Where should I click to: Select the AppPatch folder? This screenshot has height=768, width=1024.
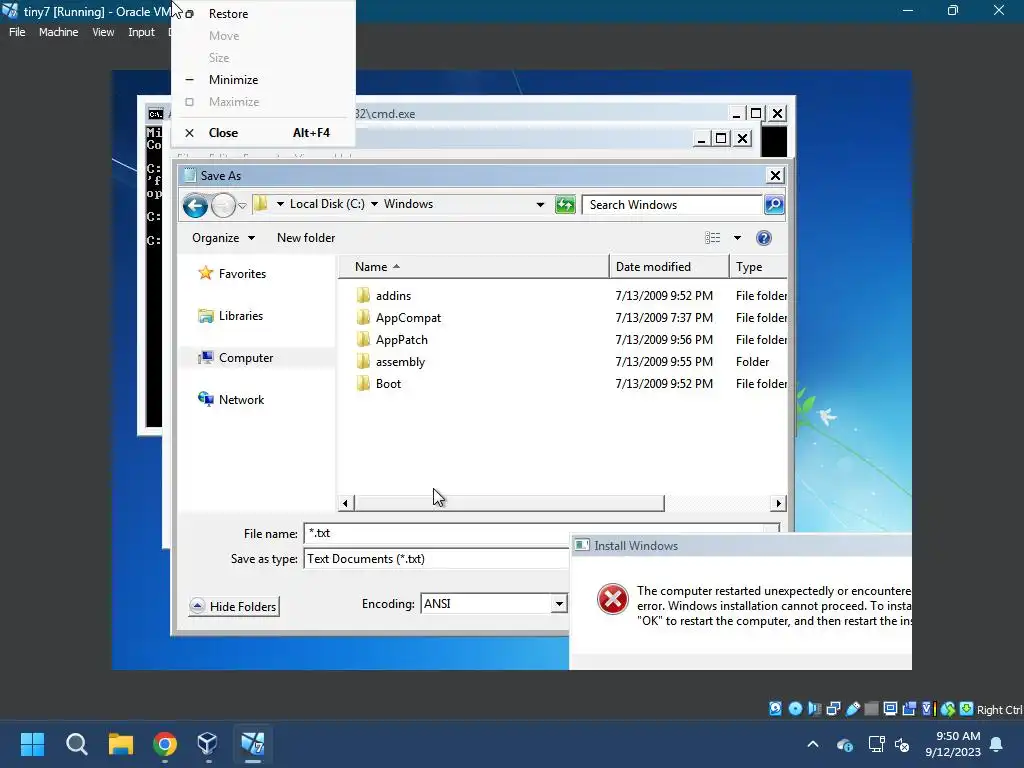tap(402, 340)
